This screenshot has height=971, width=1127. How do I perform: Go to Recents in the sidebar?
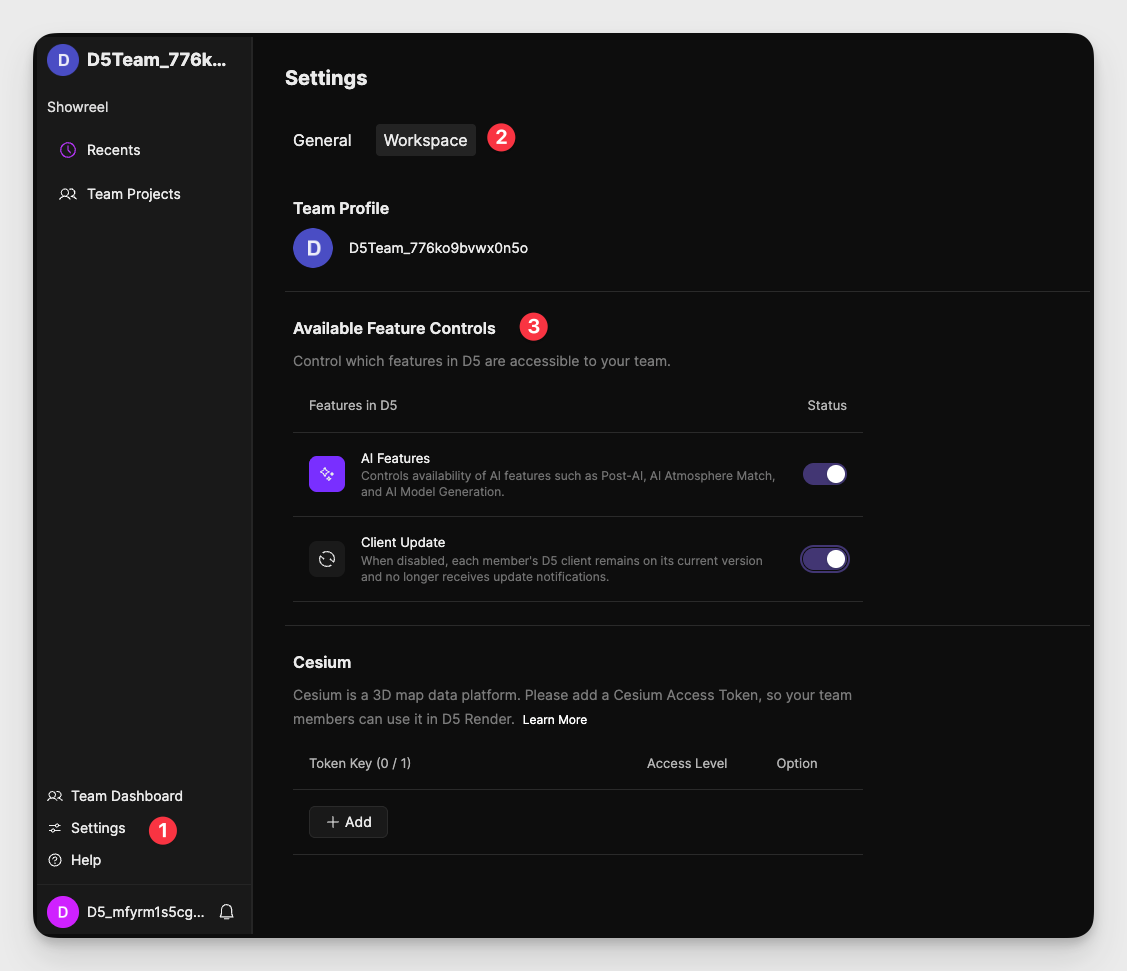click(113, 150)
